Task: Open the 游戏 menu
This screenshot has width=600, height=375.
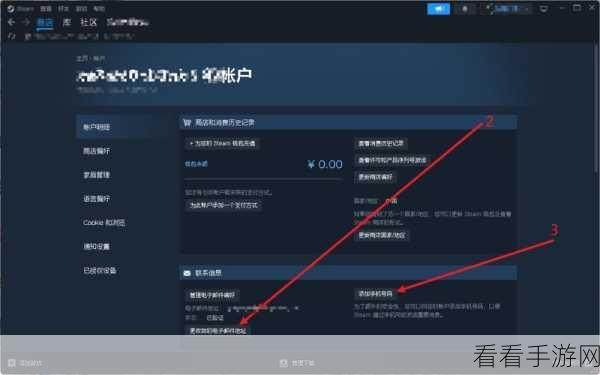Action: 81,8
